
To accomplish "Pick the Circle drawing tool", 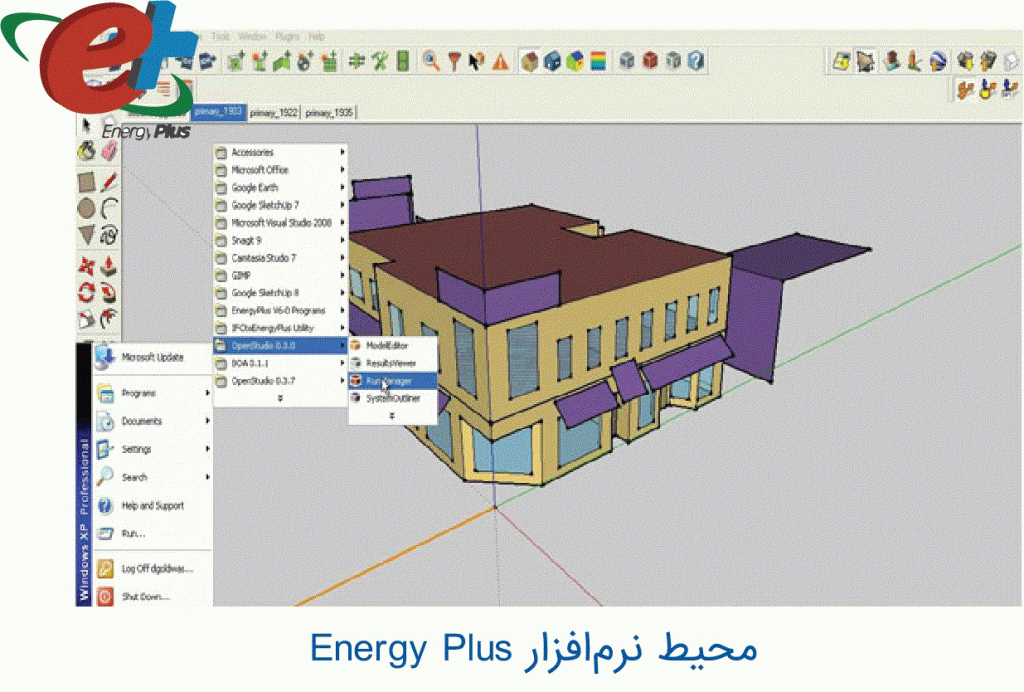I will click(x=86, y=208).
